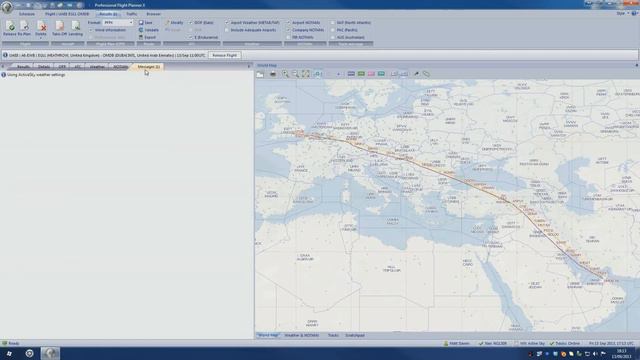640x360 pixels.
Task: Click the volume speaker tray icon
Action: pyautogui.click(x=595, y=354)
